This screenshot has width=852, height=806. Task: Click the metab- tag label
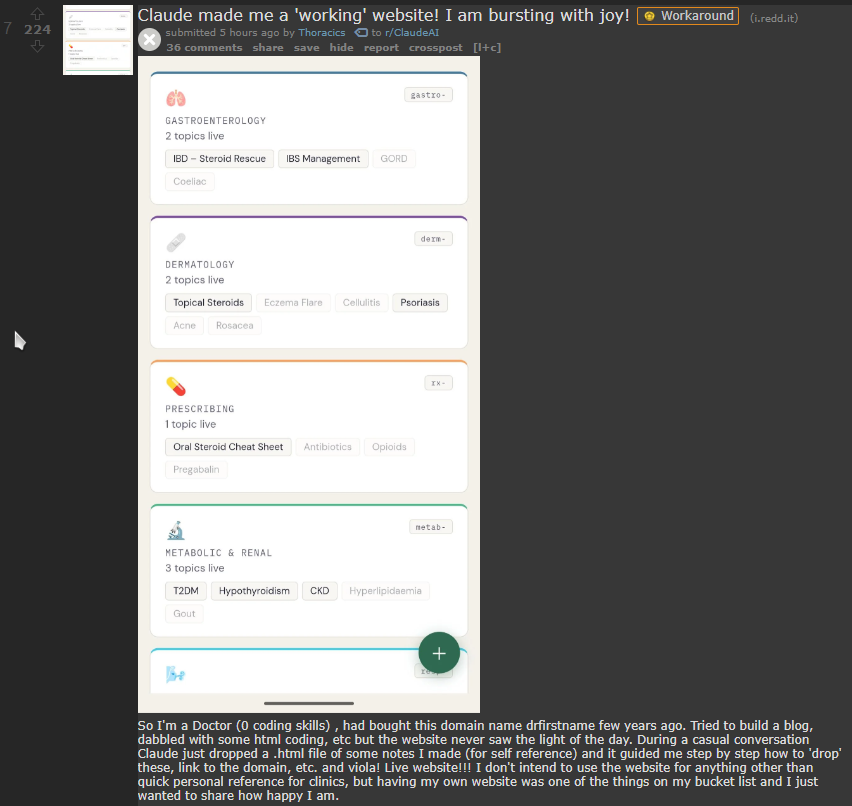pyautogui.click(x=431, y=527)
